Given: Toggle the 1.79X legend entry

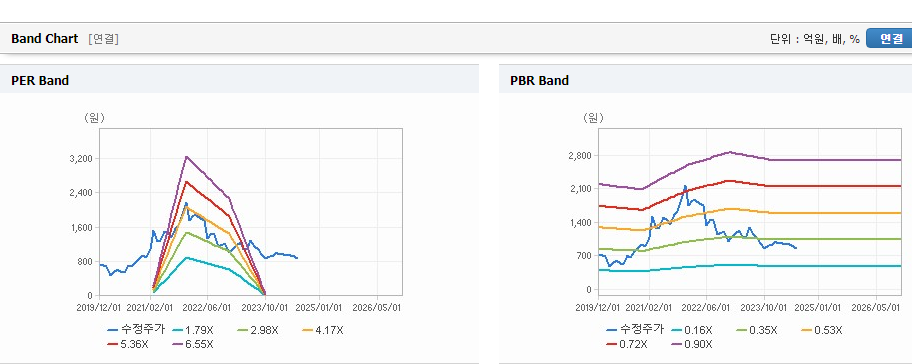Looking at the screenshot, I should click(192, 330).
